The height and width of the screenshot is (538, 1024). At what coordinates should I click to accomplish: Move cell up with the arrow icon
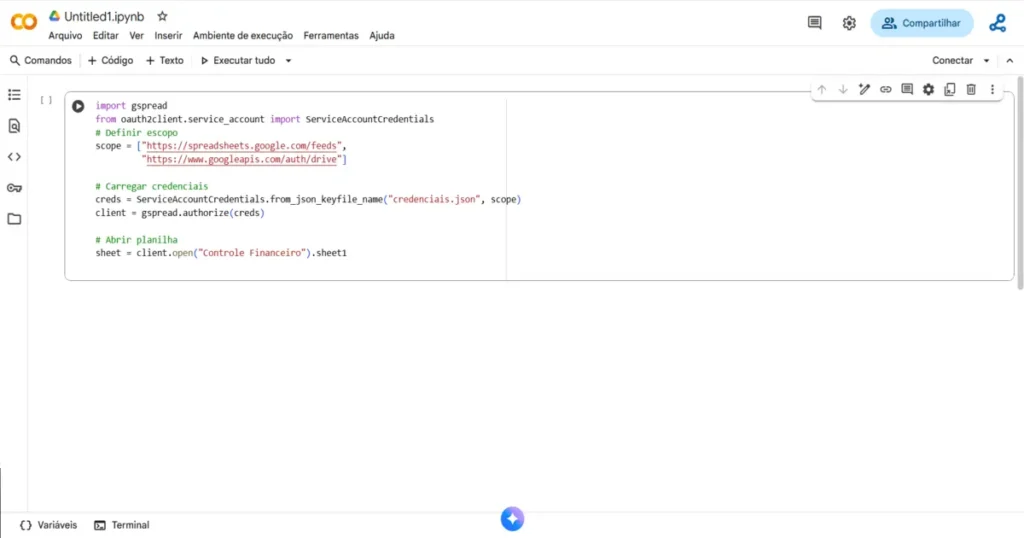822,89
